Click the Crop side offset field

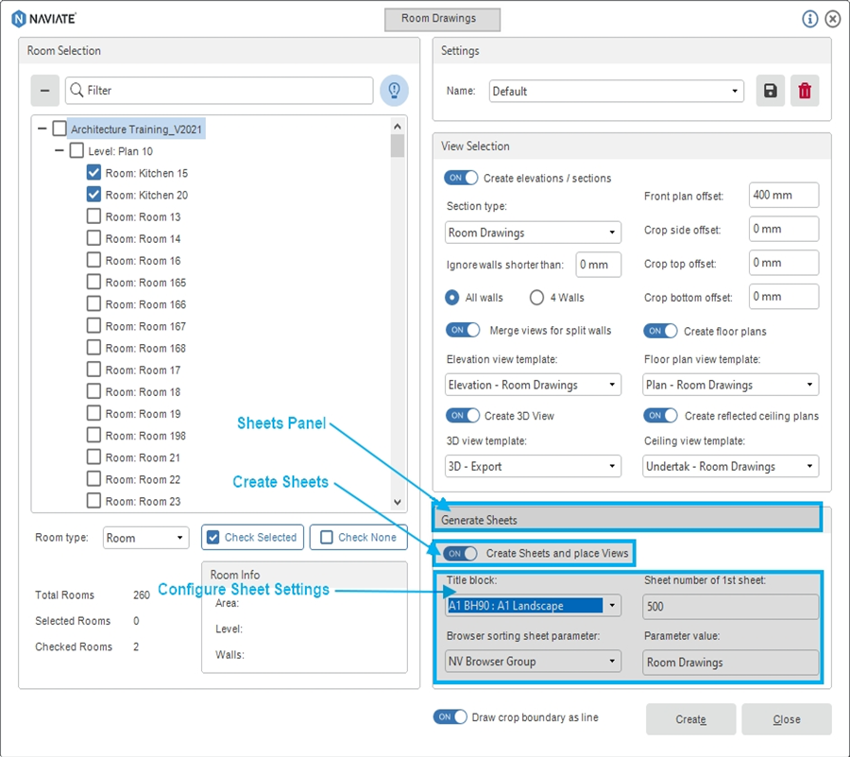coord(784,229)
